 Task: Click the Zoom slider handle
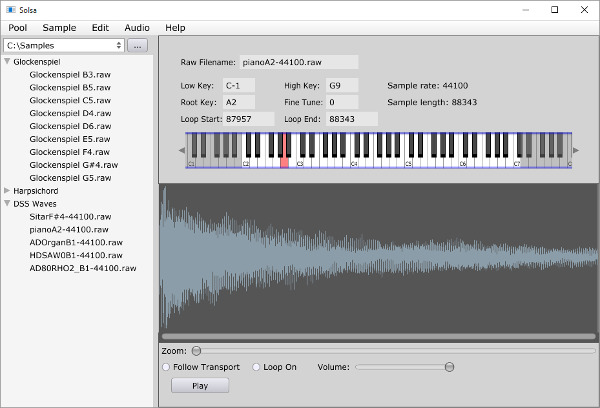pos(196,351)
